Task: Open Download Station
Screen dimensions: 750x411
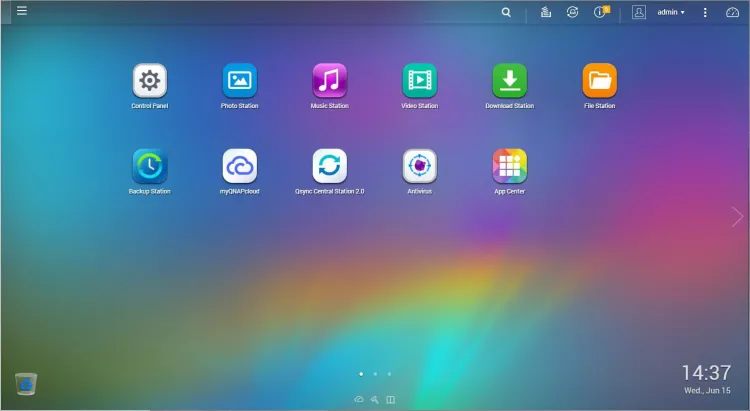Action: coord(509,80)
